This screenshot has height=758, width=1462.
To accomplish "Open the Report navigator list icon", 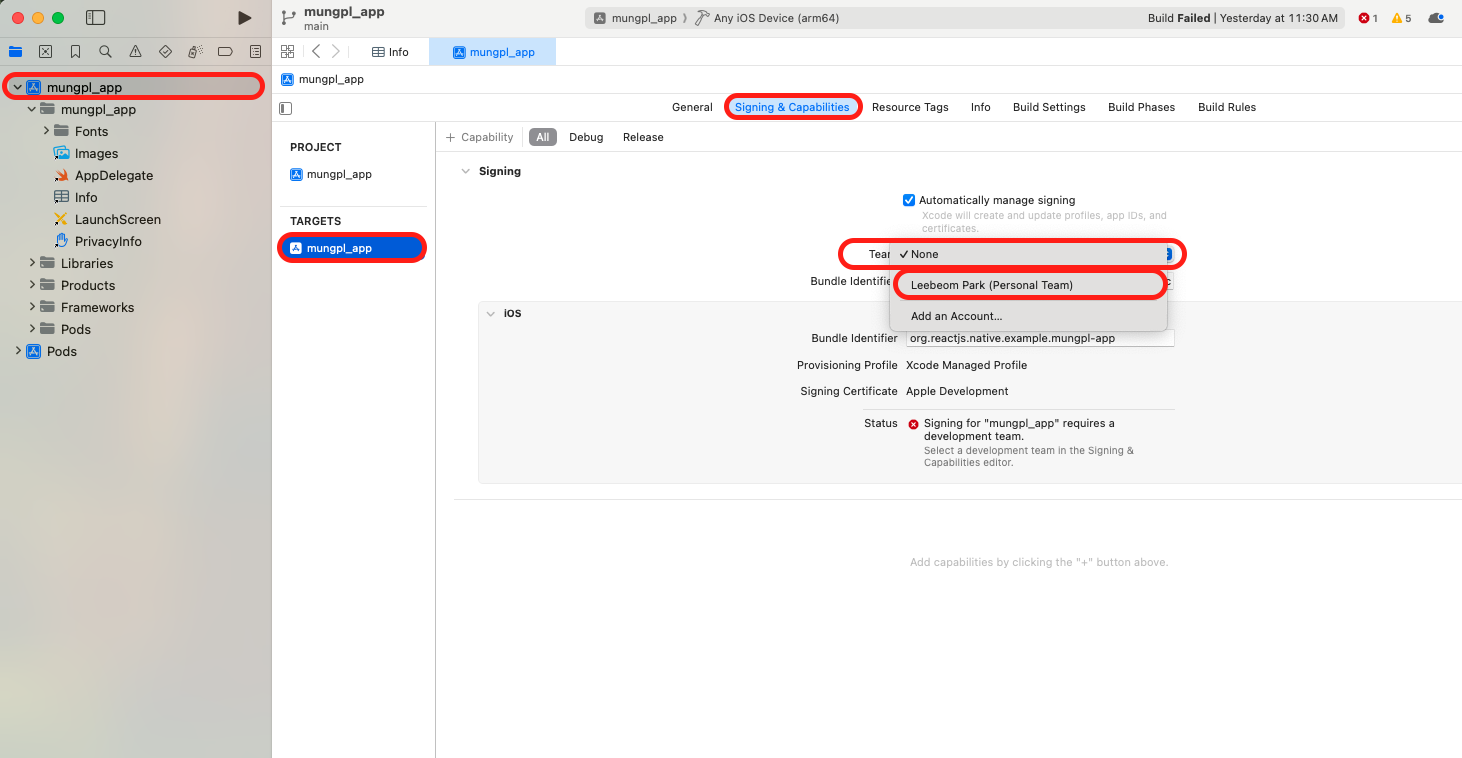I will 255,51.
